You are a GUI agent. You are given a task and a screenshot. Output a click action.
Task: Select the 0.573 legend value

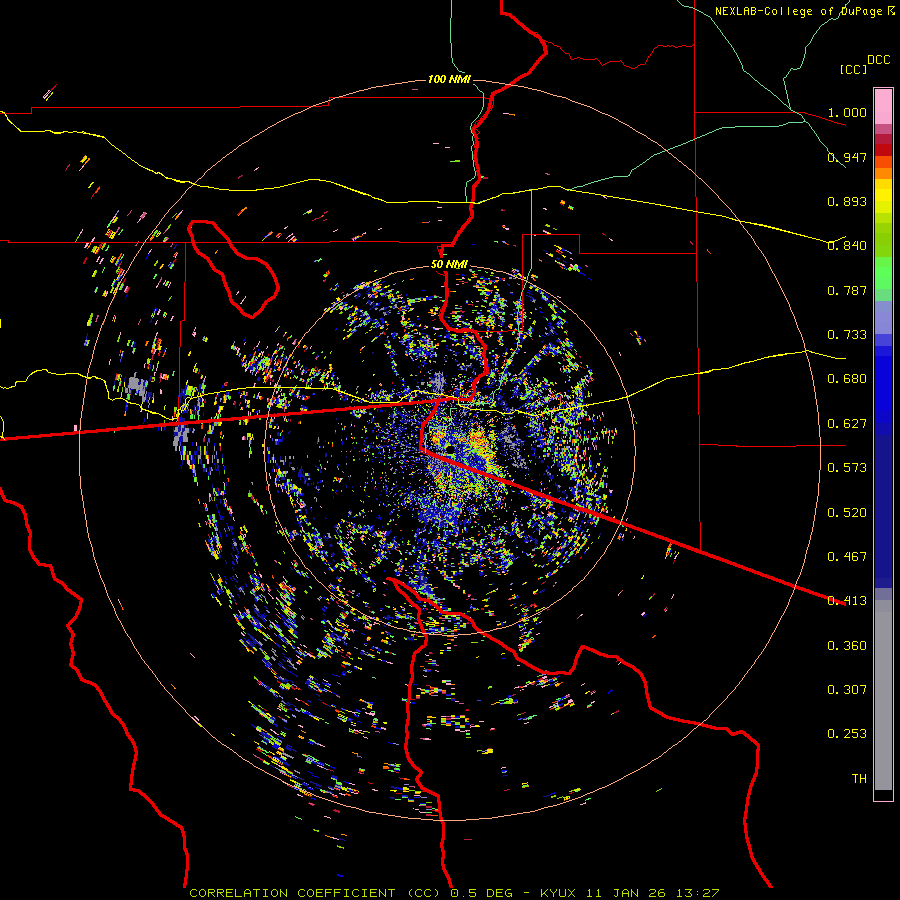[847, 468]
